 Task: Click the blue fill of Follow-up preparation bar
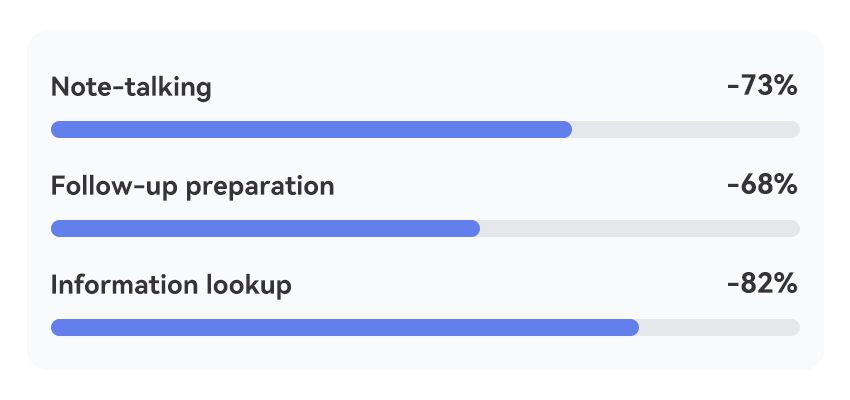point(265,229)
